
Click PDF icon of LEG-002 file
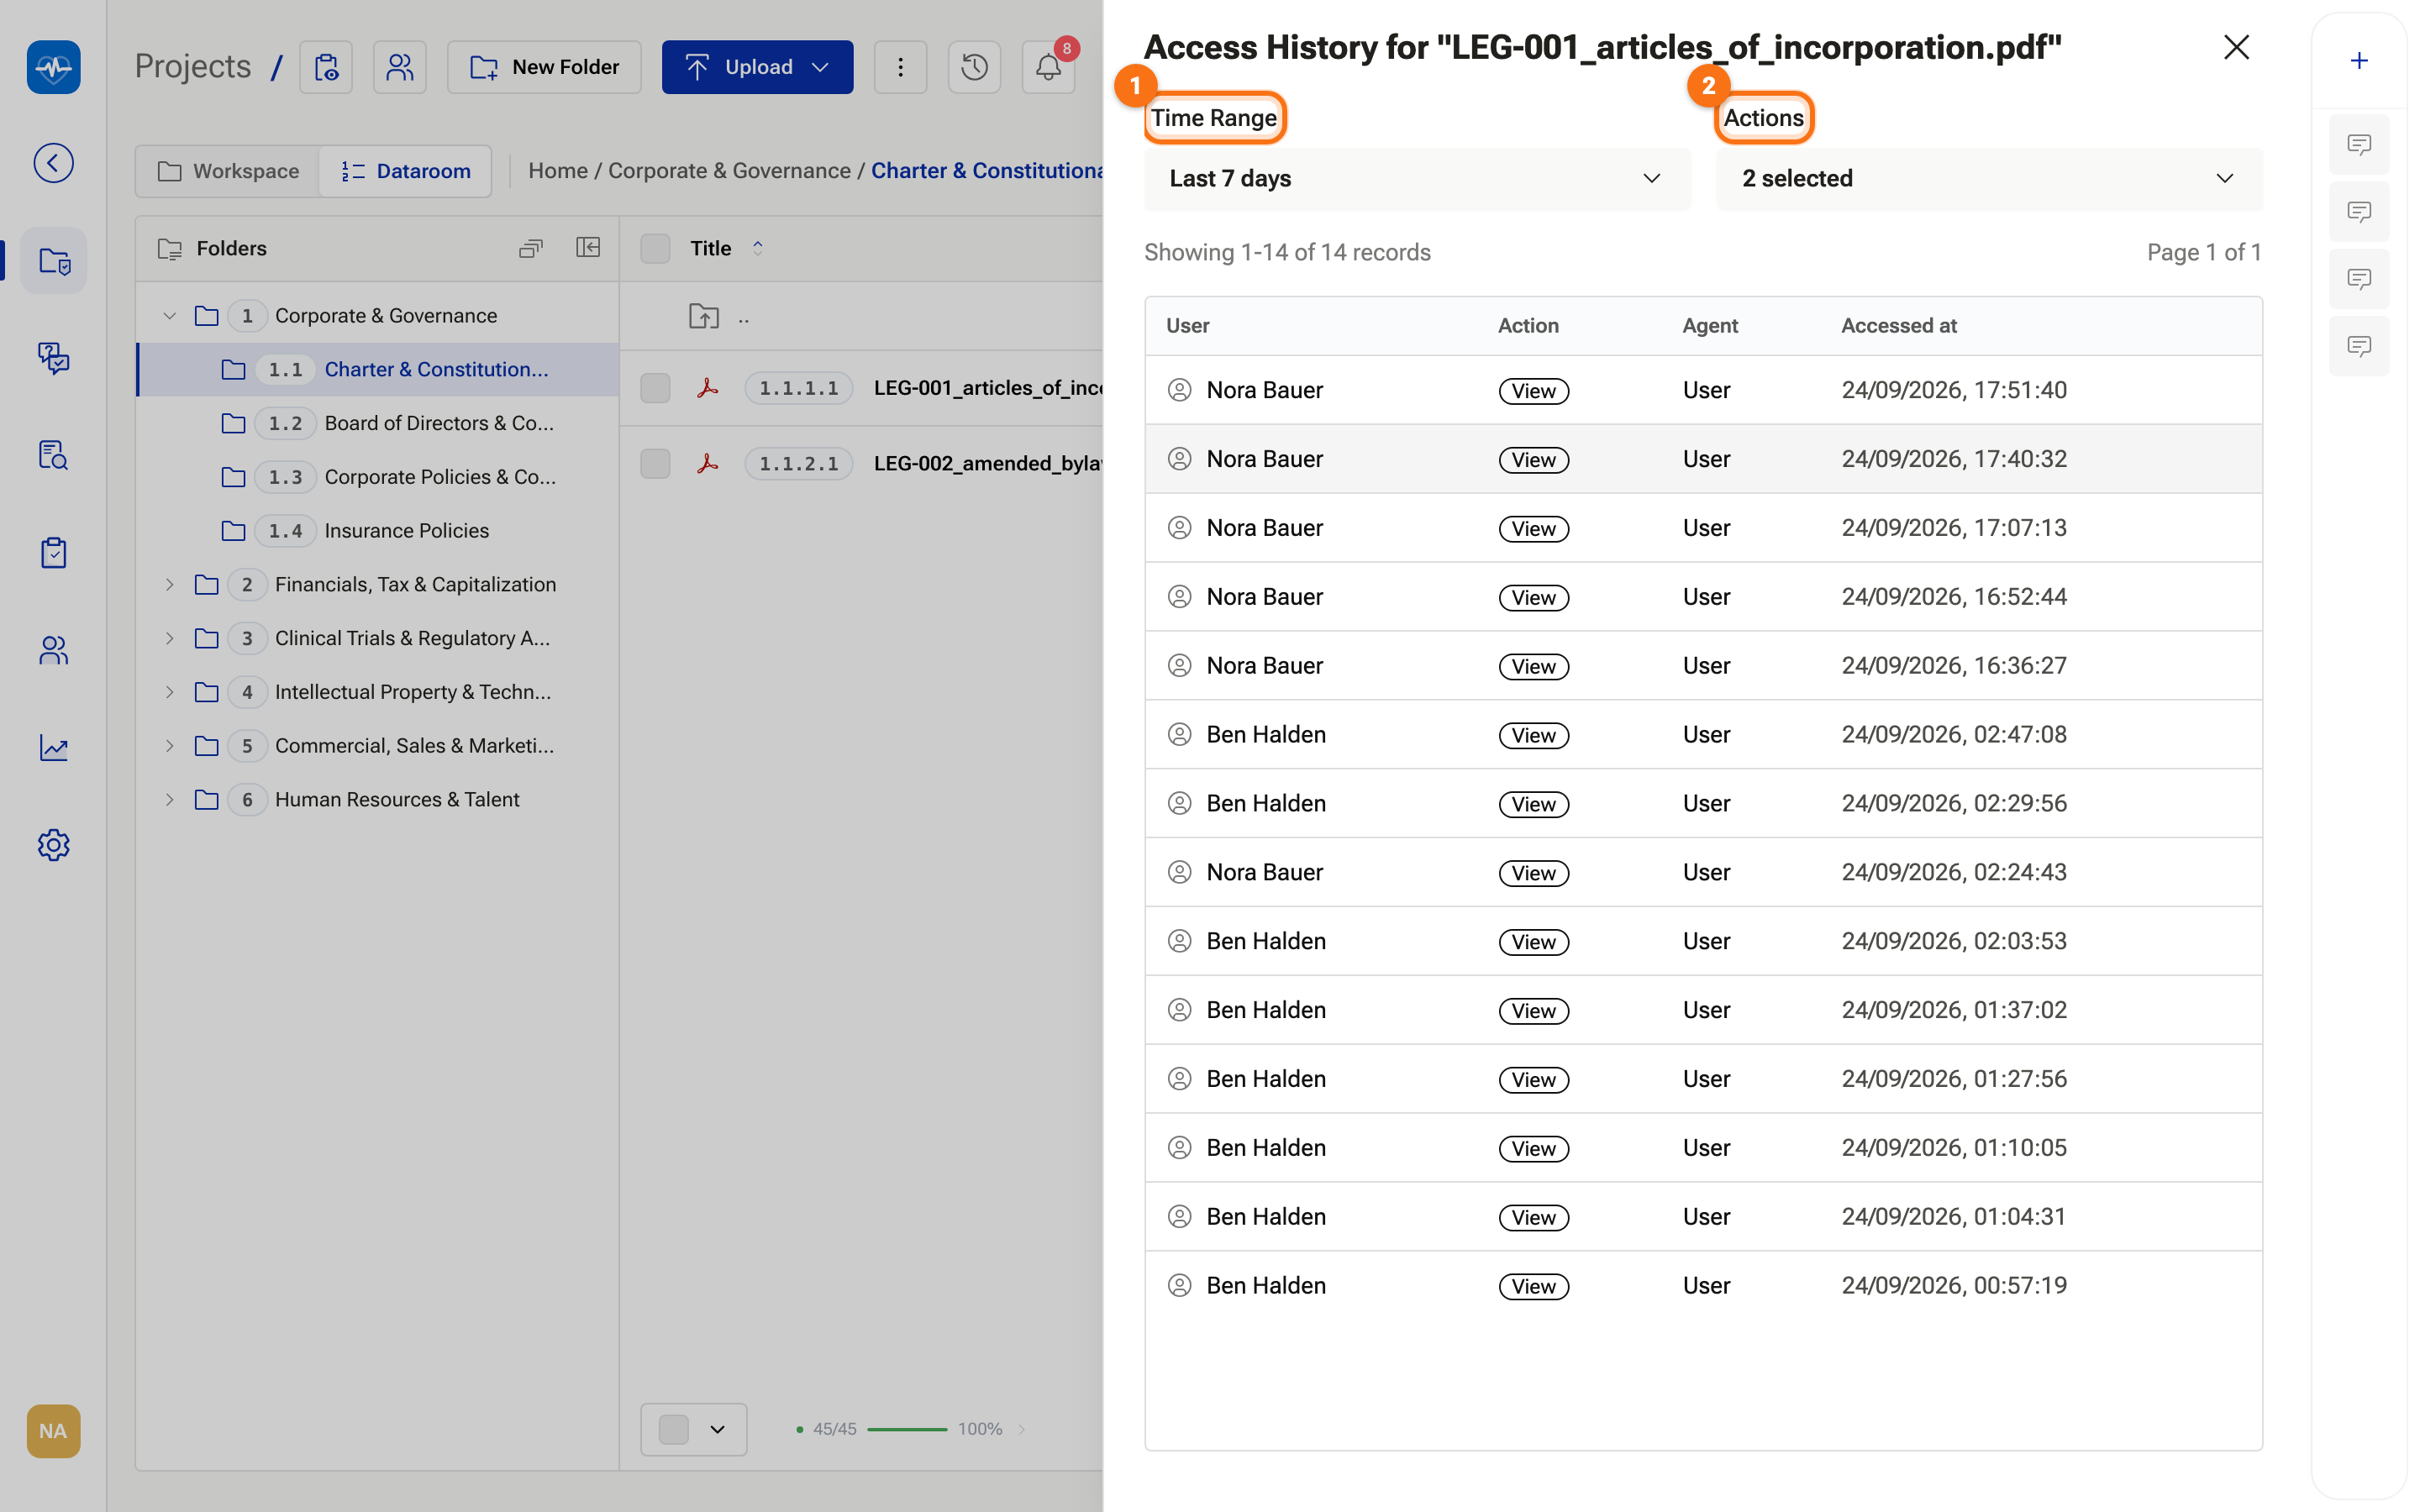(708, 463)
